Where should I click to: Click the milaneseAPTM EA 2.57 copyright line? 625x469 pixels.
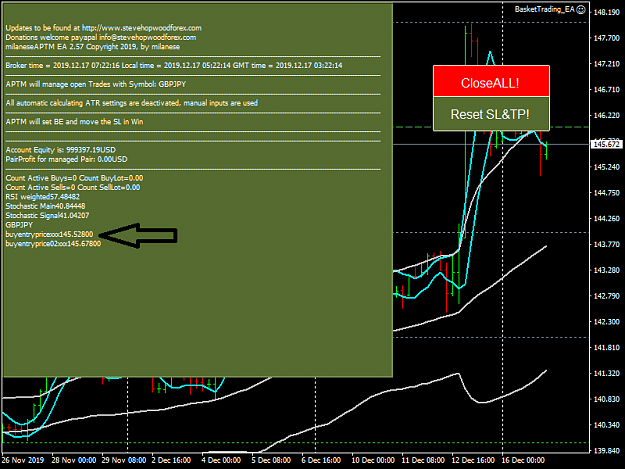click(93, 47)
